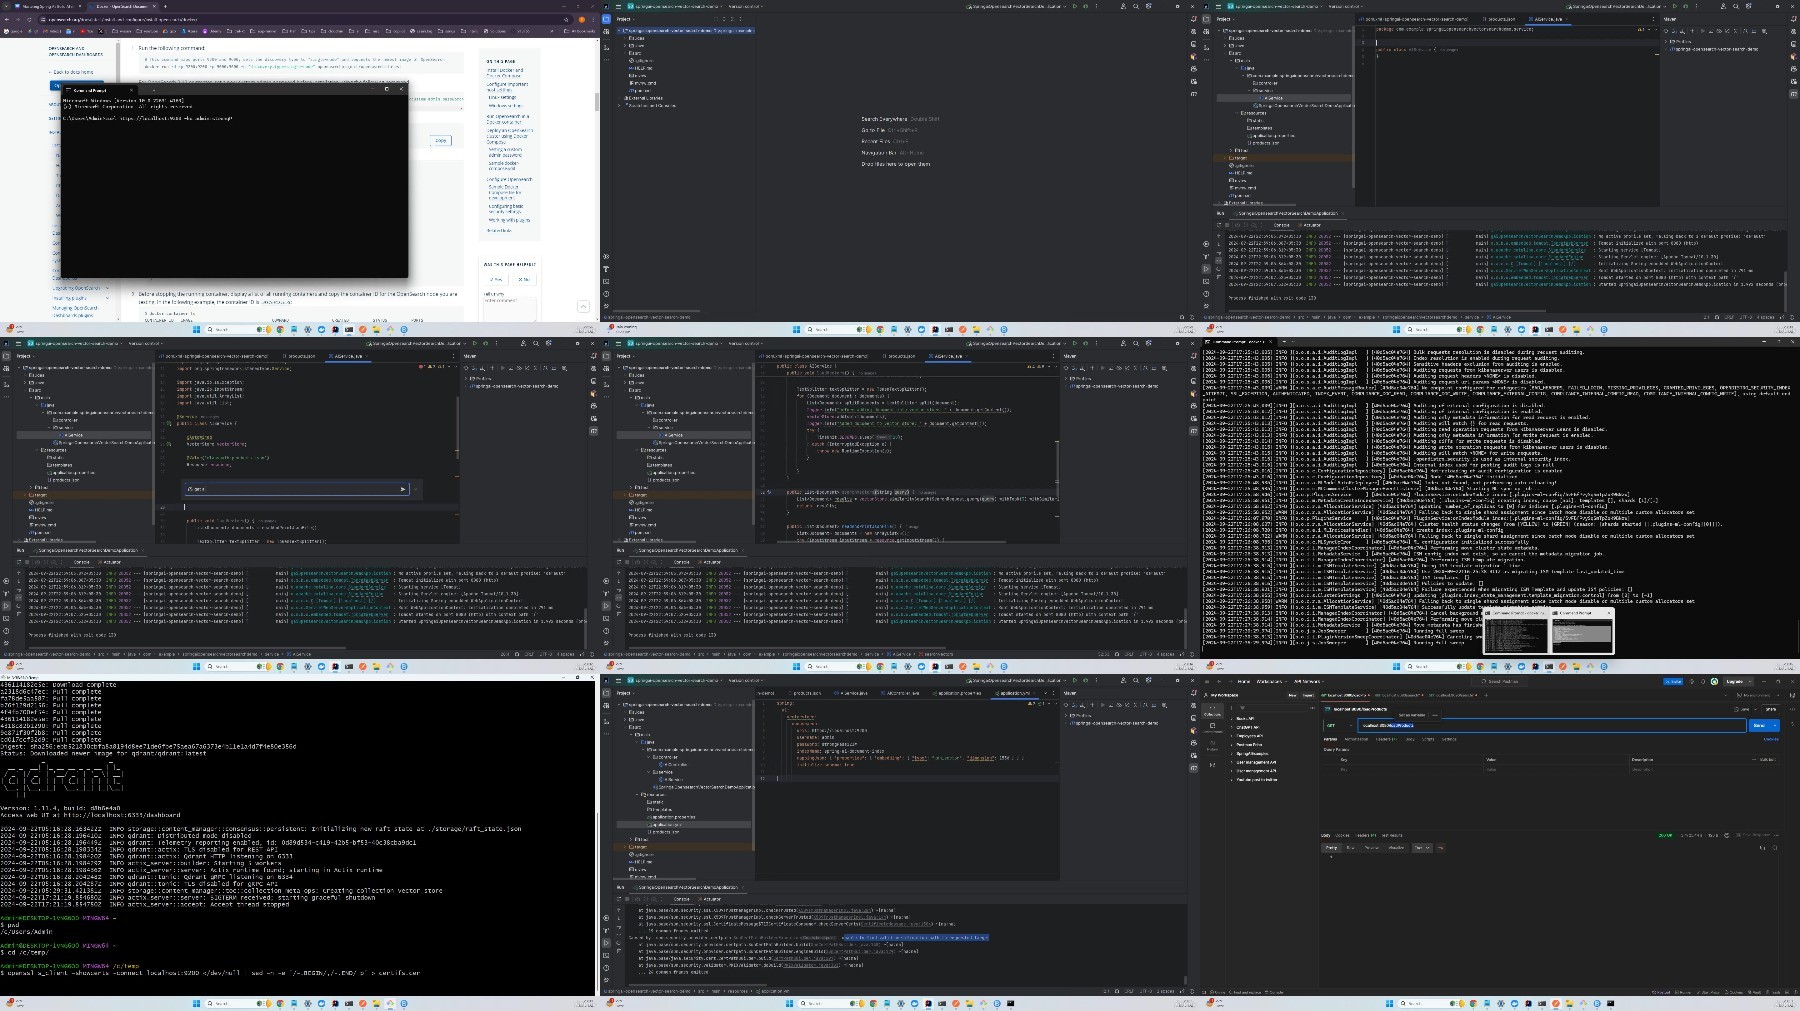This screenshot has width=1800, height=1011.
Task: Collapse the controller package in the application.yml IntelliJ project tree
Action: click(648, 757)
